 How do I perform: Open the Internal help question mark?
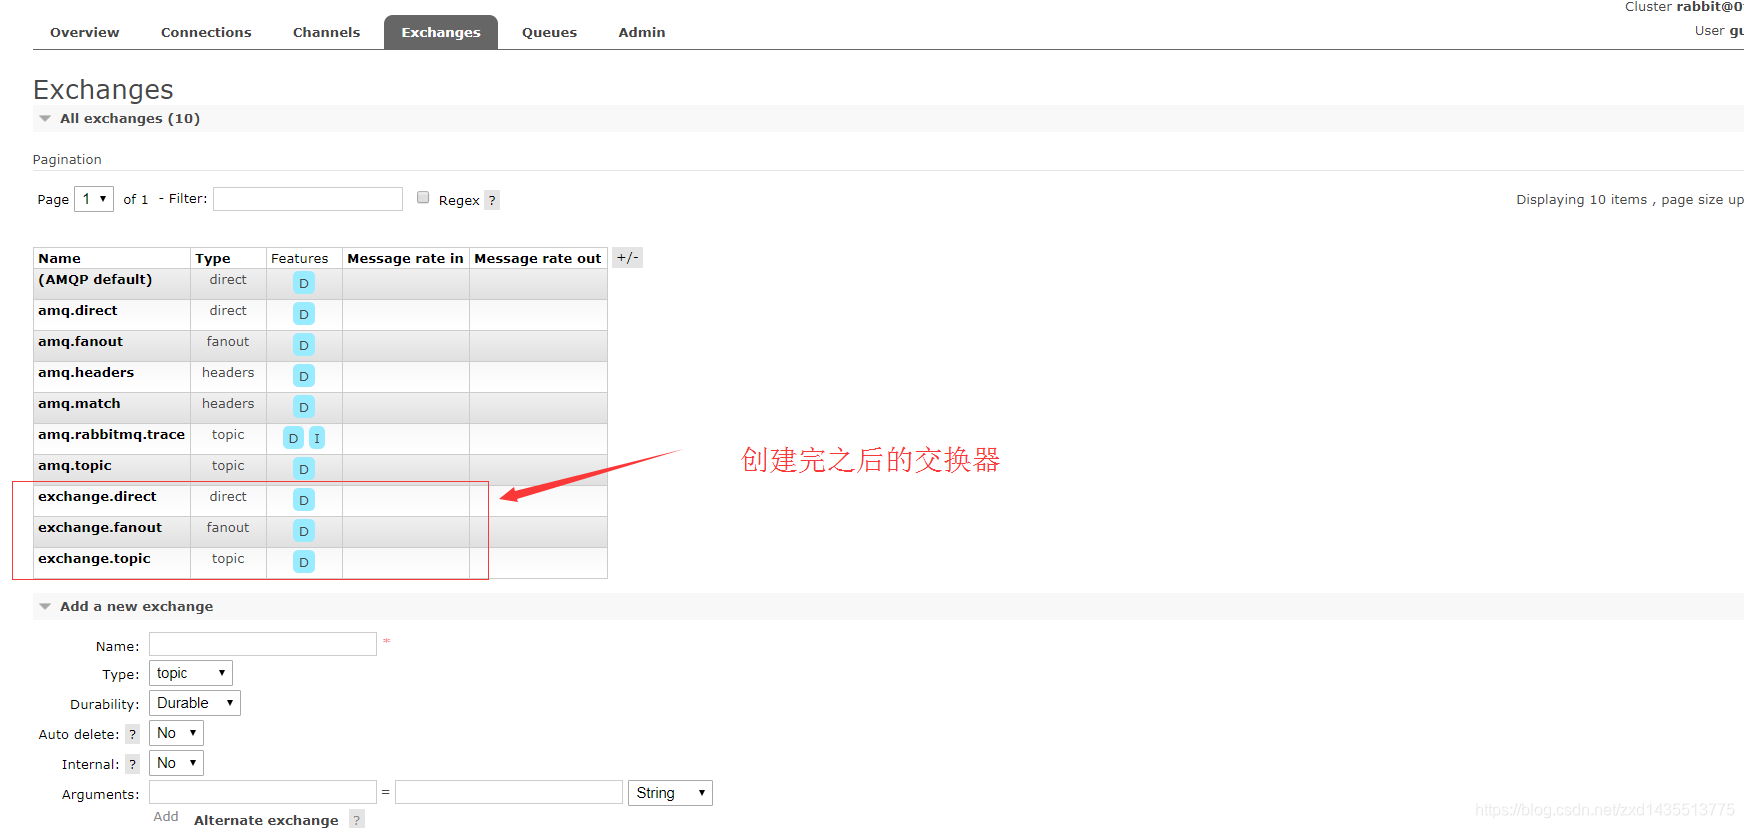click(x=132, y=764)
